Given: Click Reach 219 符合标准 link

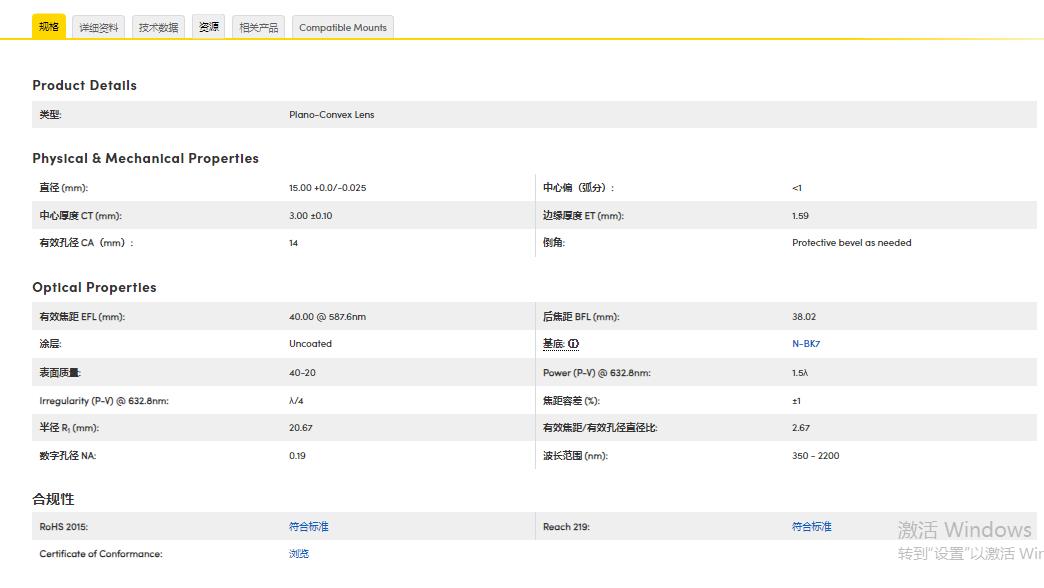Looking at the screenshot, I should [811, 527].
